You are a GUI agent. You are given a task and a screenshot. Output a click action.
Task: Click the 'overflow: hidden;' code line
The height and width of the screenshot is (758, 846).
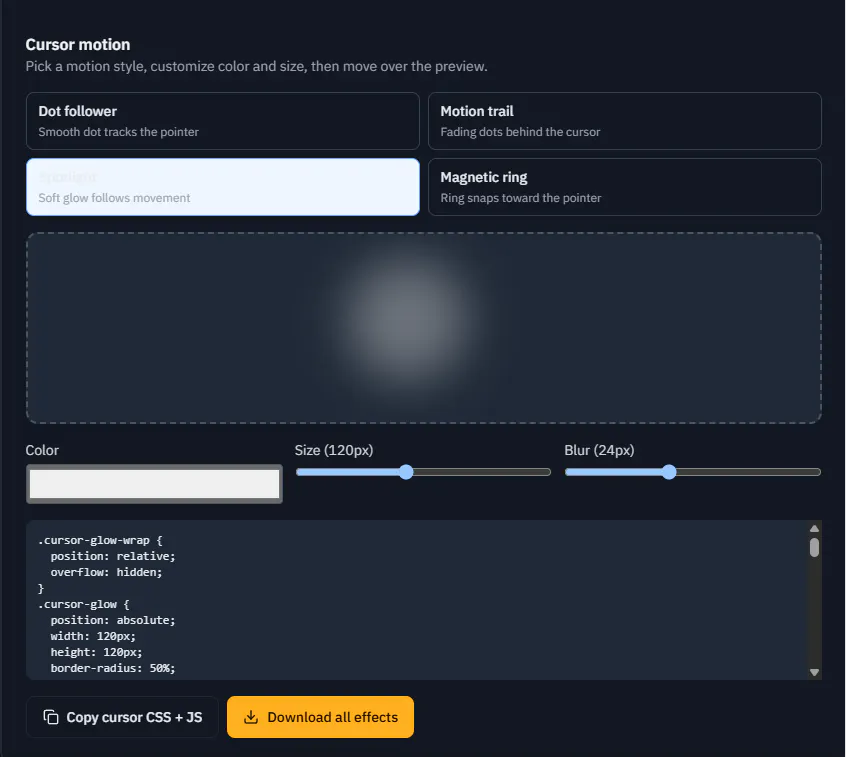(106, 572)
